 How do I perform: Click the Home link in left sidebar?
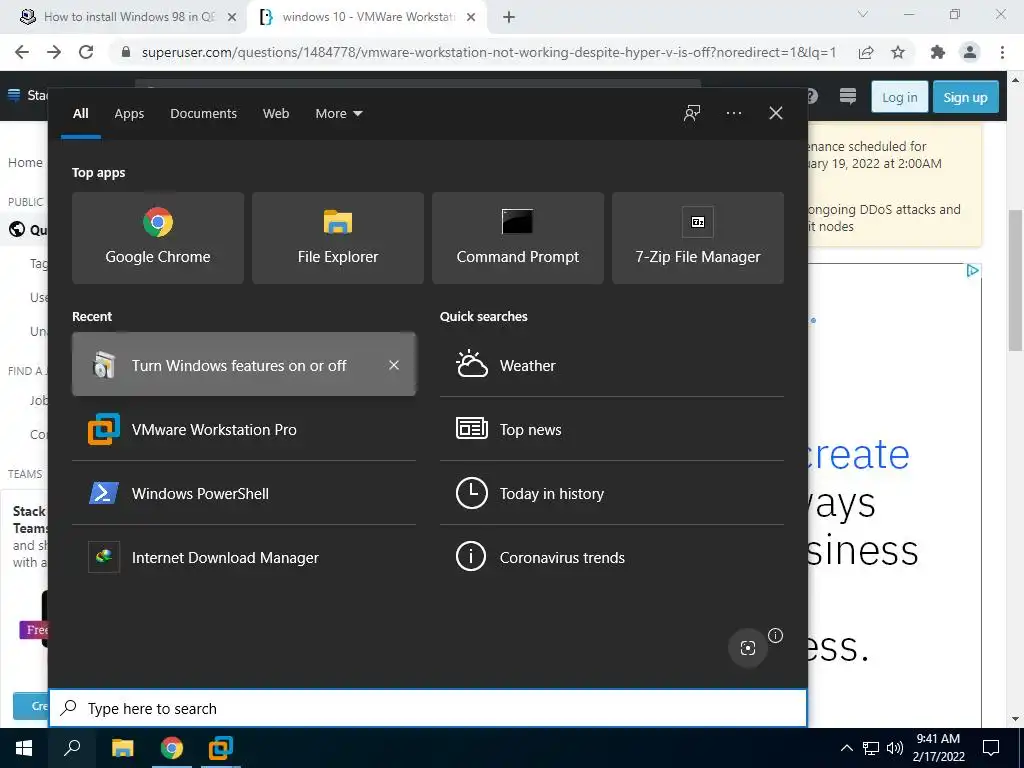click(x=25, y=162)
